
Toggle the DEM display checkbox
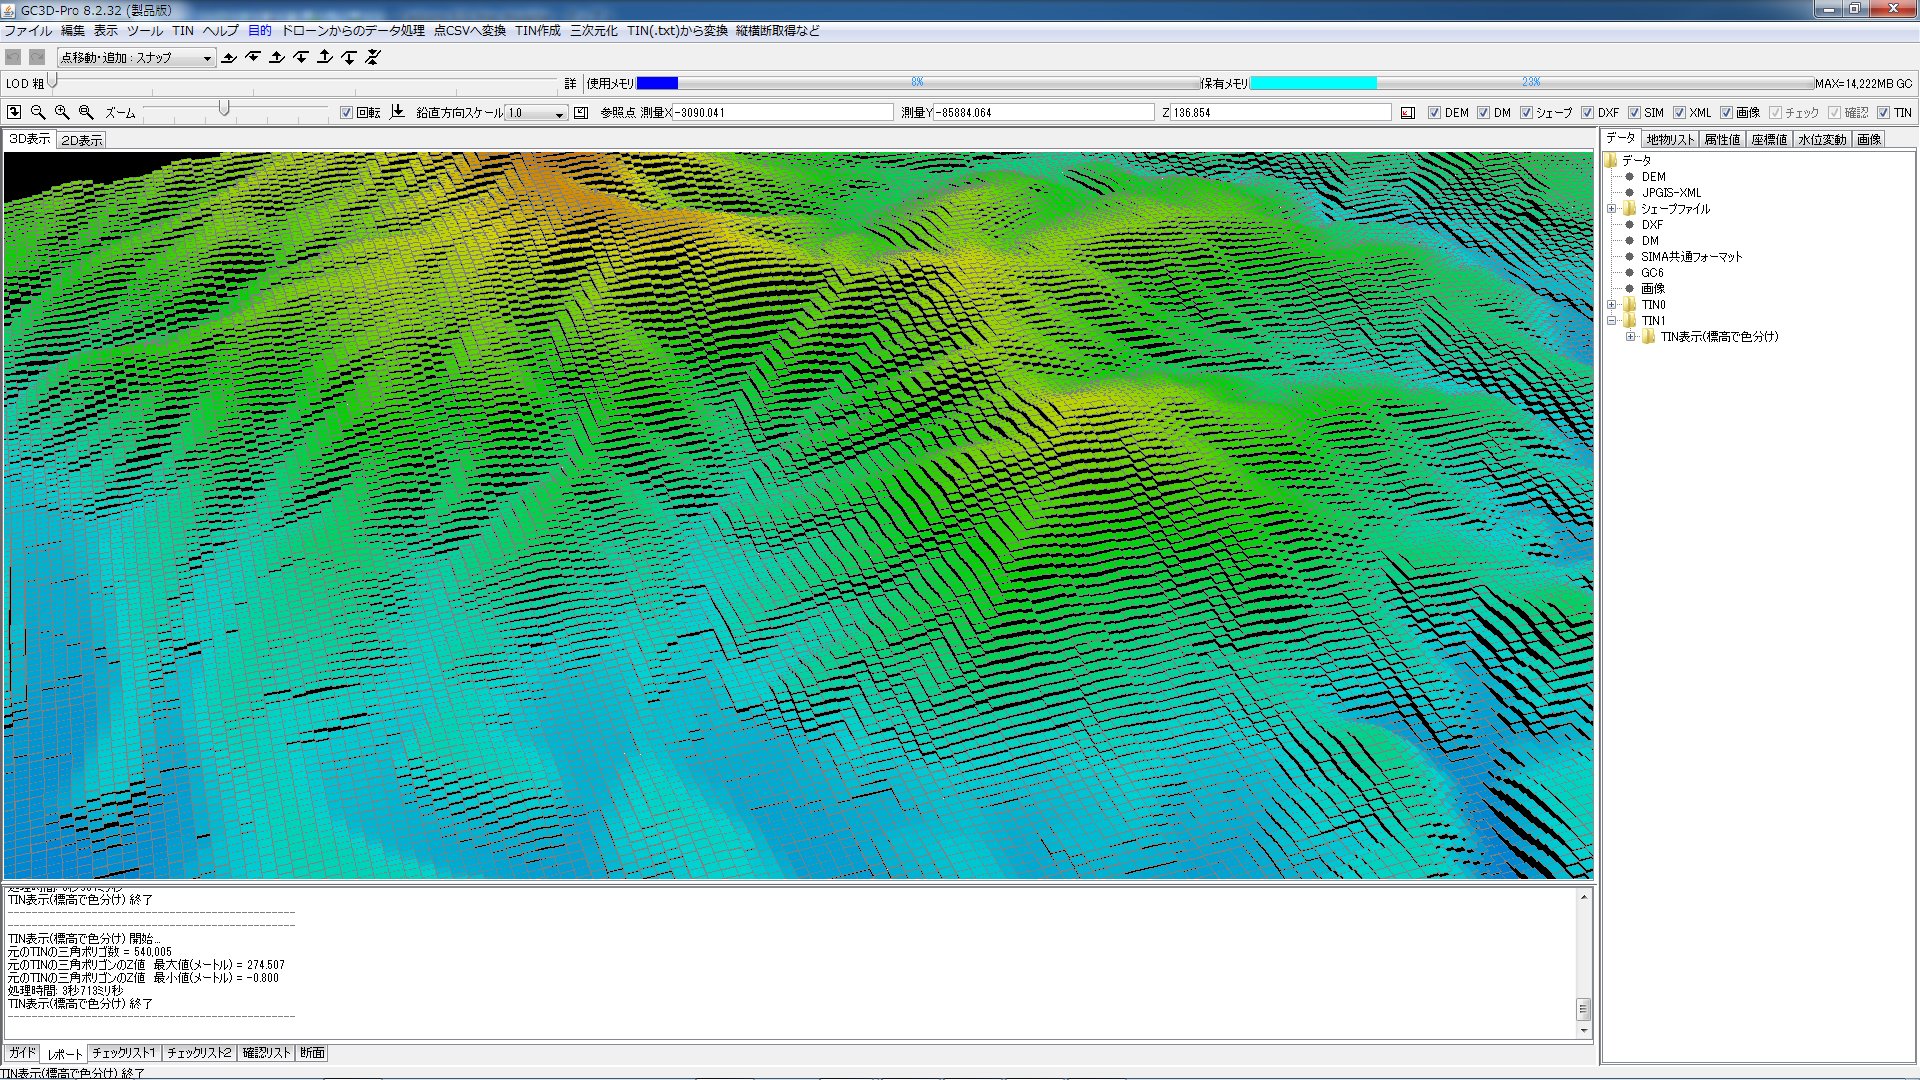pos(1434,113)
